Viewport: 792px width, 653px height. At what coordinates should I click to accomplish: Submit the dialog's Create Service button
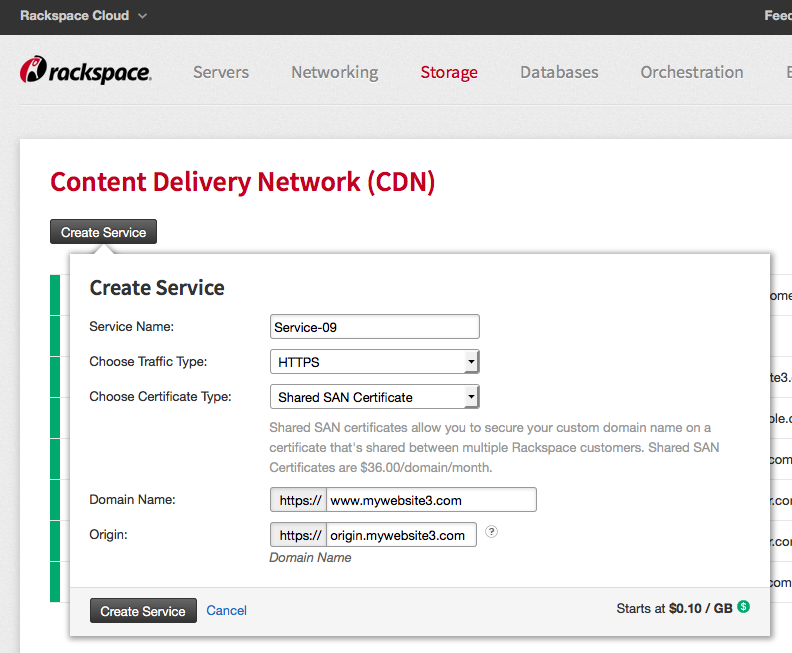143,611
